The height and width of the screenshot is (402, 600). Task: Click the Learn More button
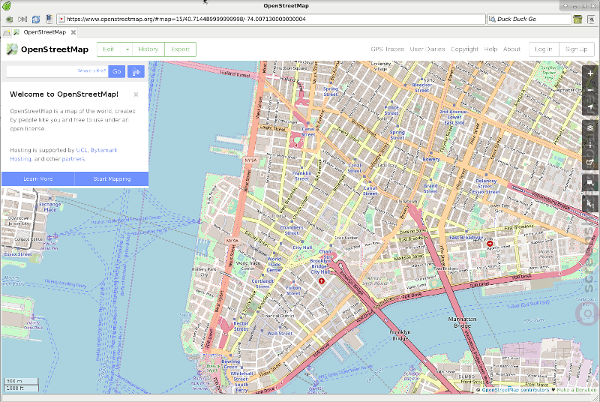click(38, 179)
